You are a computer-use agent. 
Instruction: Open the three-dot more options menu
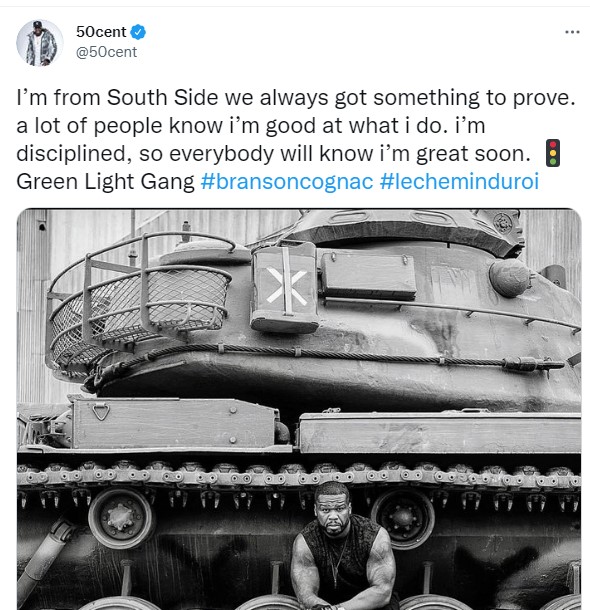(x=572, y=32)
